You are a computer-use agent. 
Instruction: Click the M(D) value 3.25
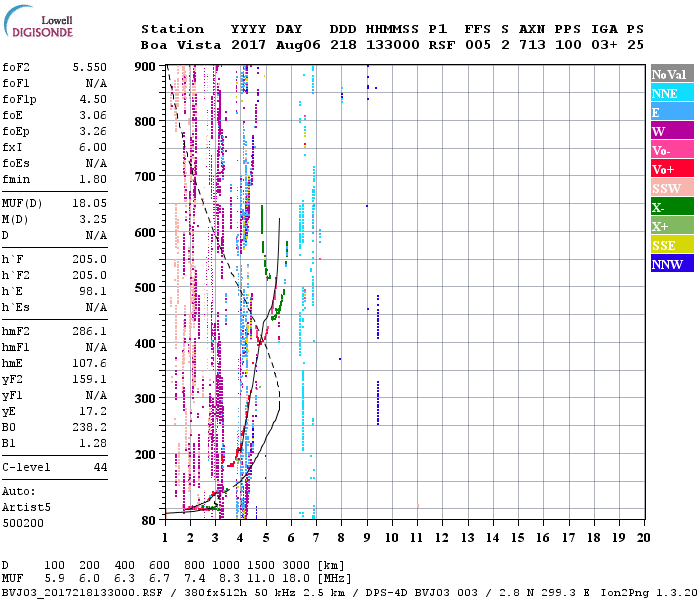click(x=93, y=219)
